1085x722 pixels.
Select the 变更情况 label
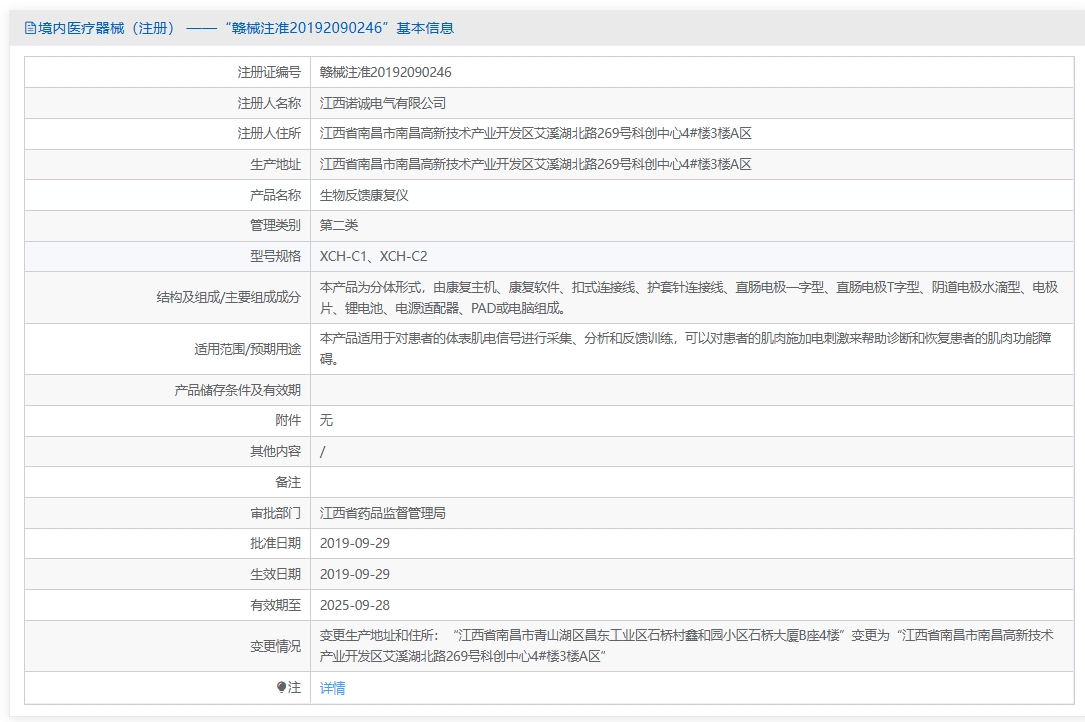(x=275, y=647)
